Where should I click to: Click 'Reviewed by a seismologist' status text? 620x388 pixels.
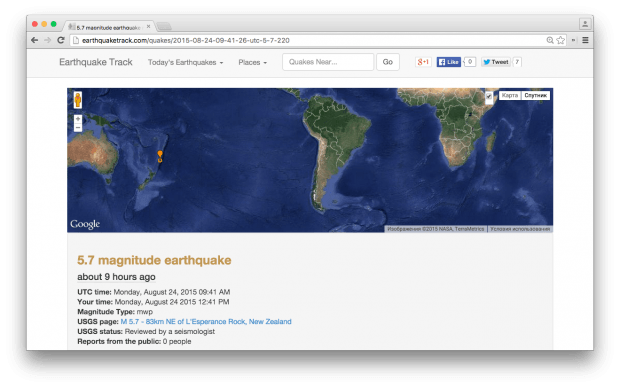(x=170, y=331)
